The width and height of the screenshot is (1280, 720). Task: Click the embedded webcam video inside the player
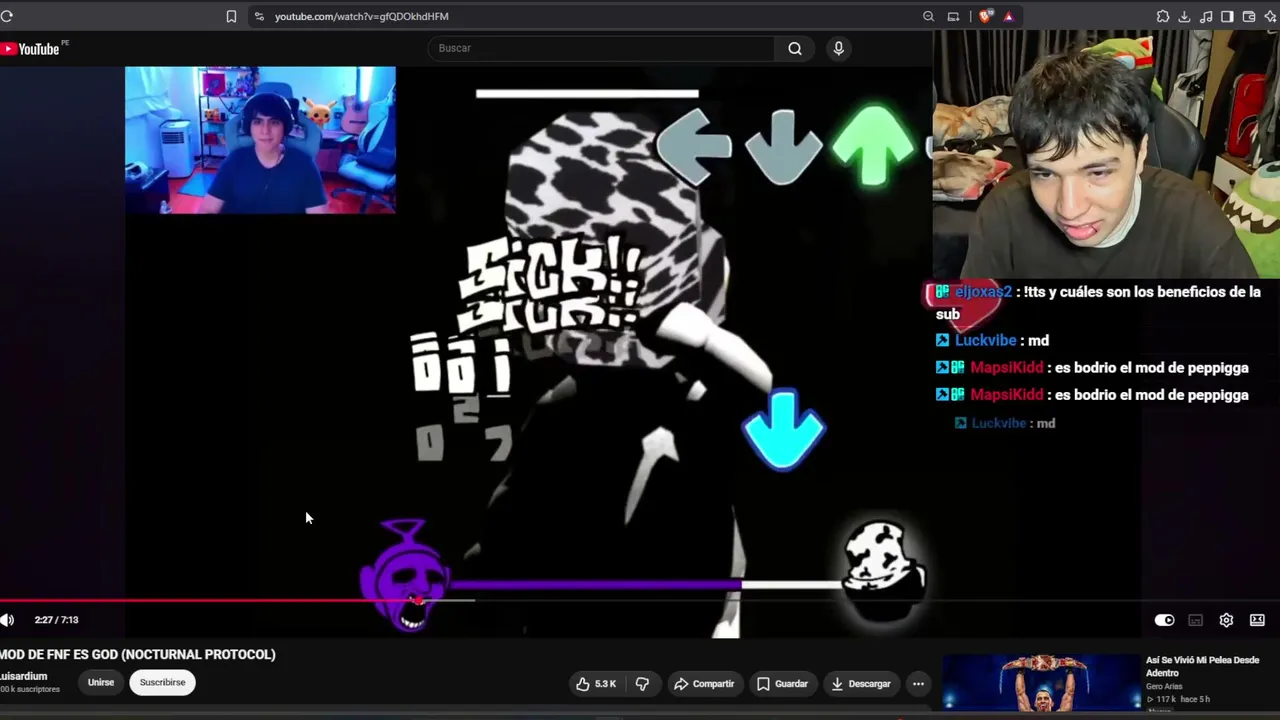[260, 140]
